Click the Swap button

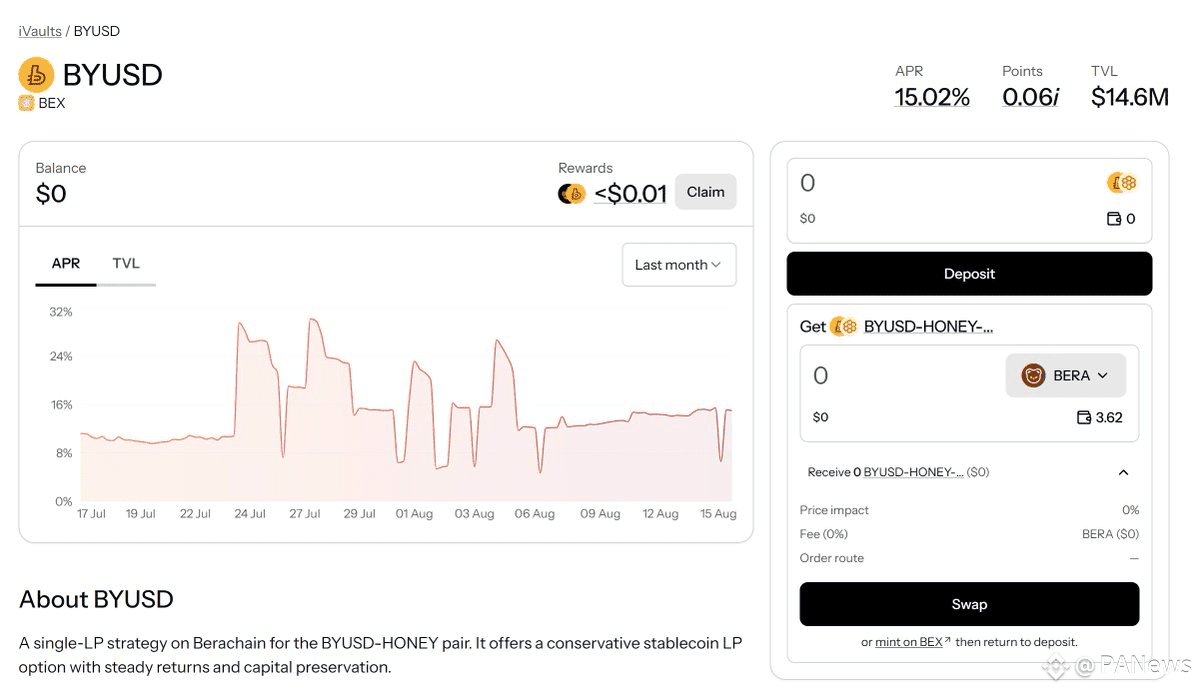point(969,604)
